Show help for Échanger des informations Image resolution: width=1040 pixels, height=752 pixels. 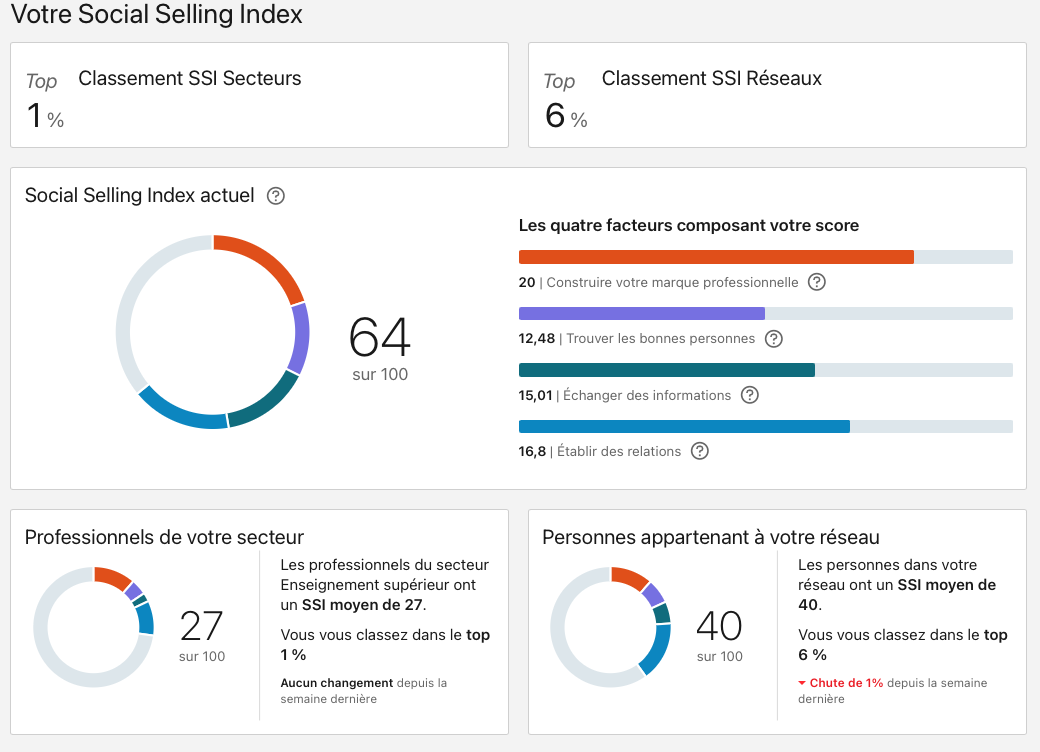pos(749,395)
